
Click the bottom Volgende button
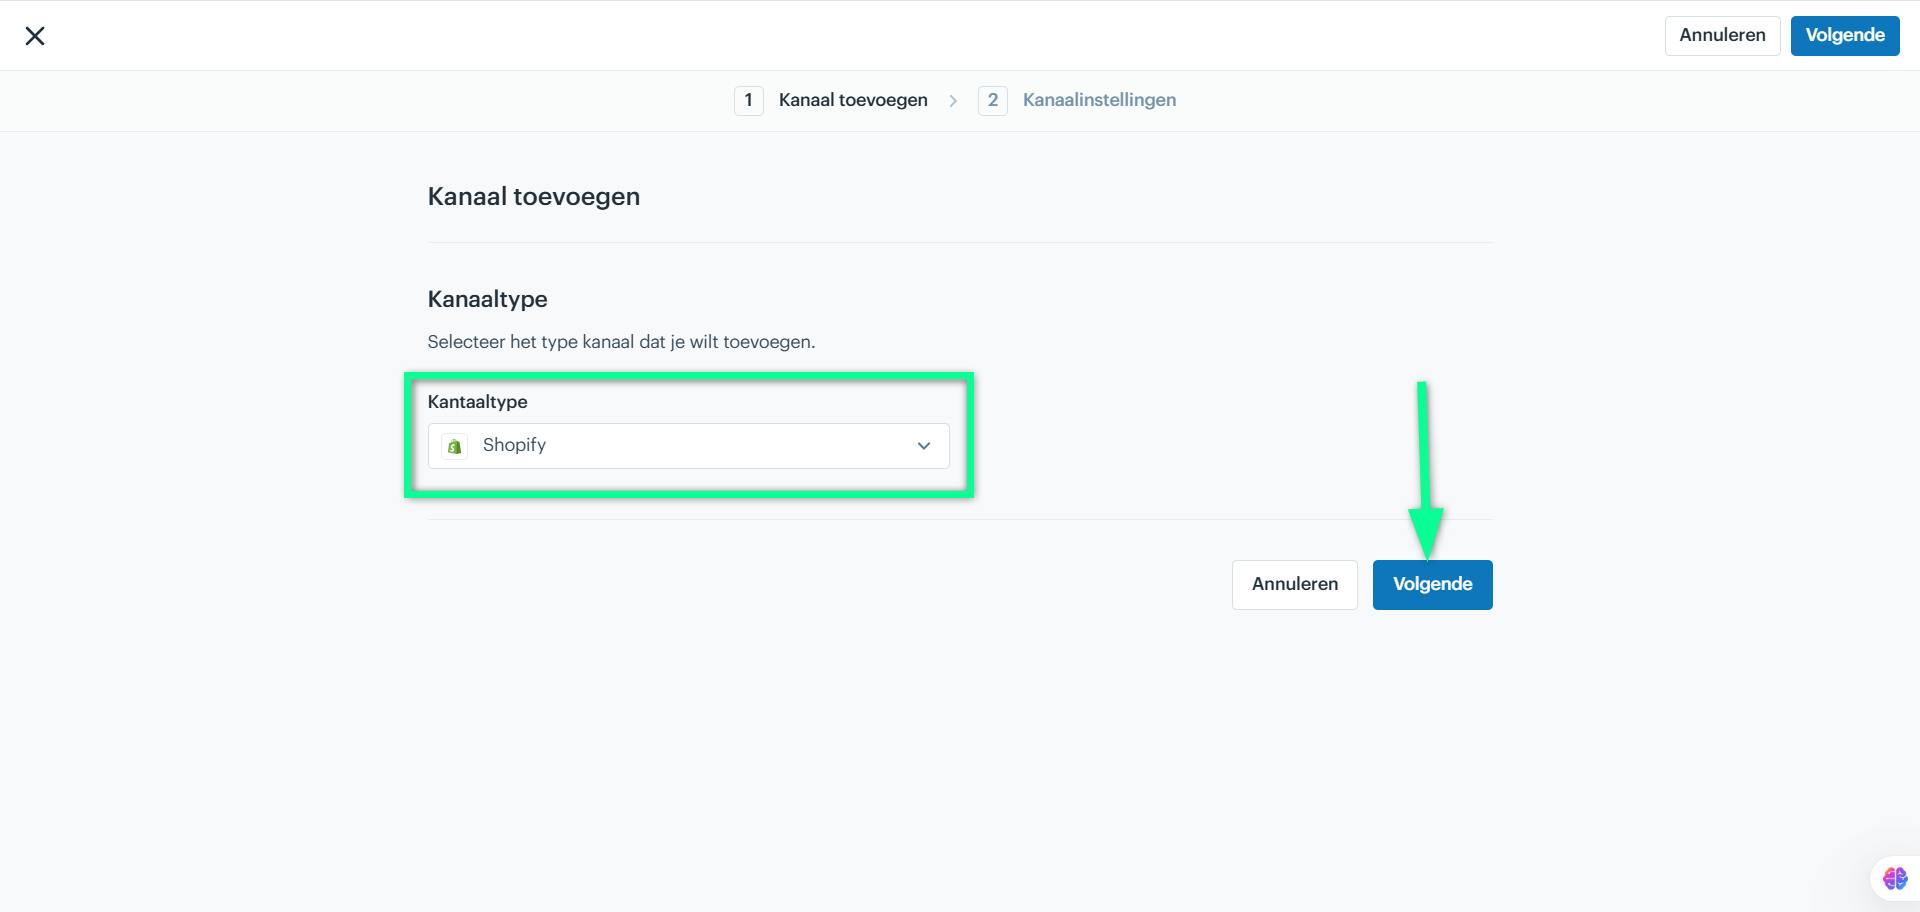[1432, 584]
